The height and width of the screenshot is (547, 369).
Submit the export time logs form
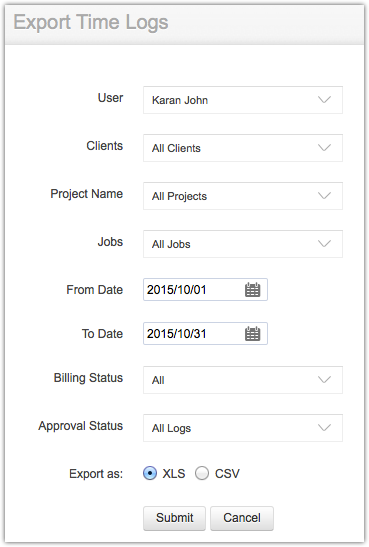[x=174, y=518]
